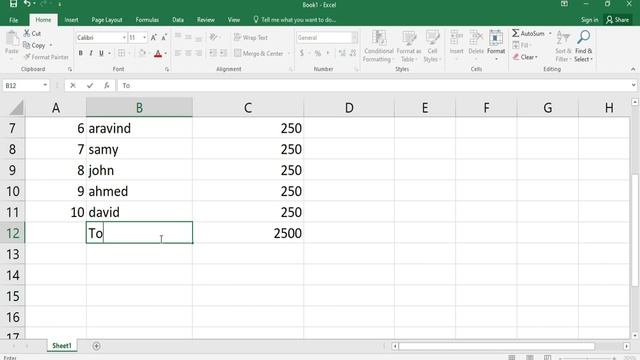Click the Clear eraser icon
This screenshot has height=360, width=640.
[x=516, y=57]
